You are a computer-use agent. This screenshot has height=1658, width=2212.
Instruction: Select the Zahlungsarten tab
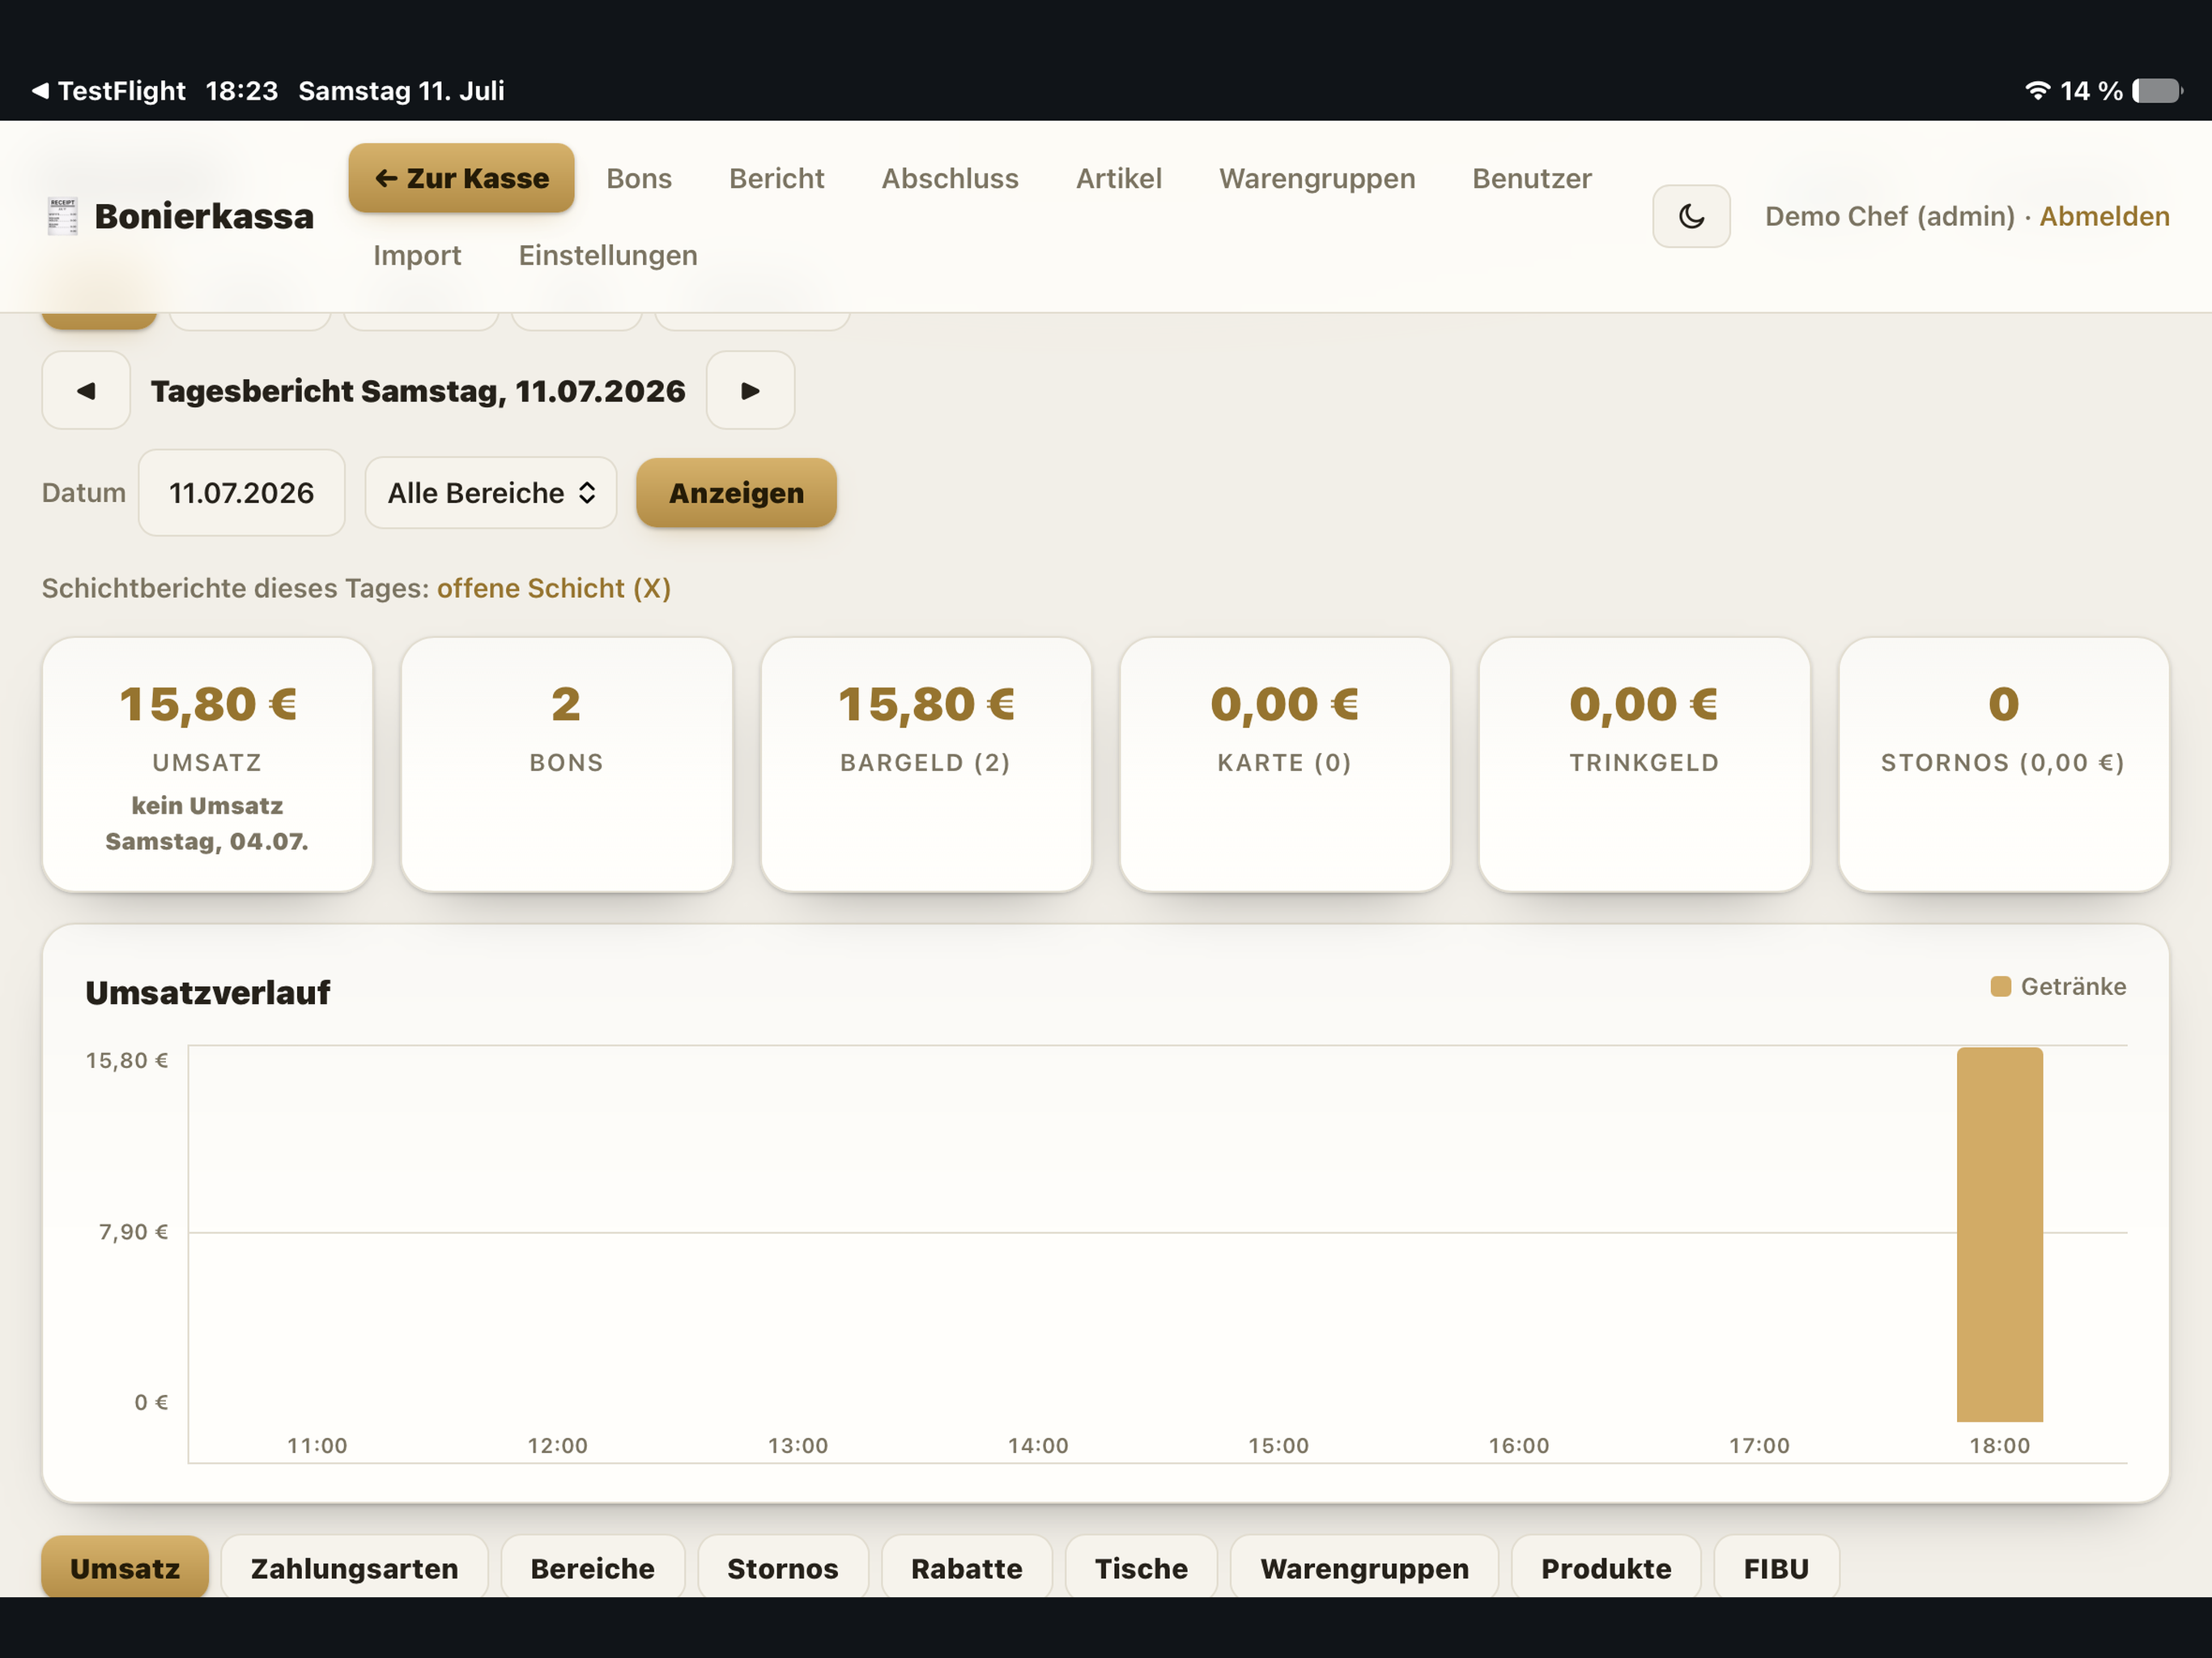coord(354,1567)
